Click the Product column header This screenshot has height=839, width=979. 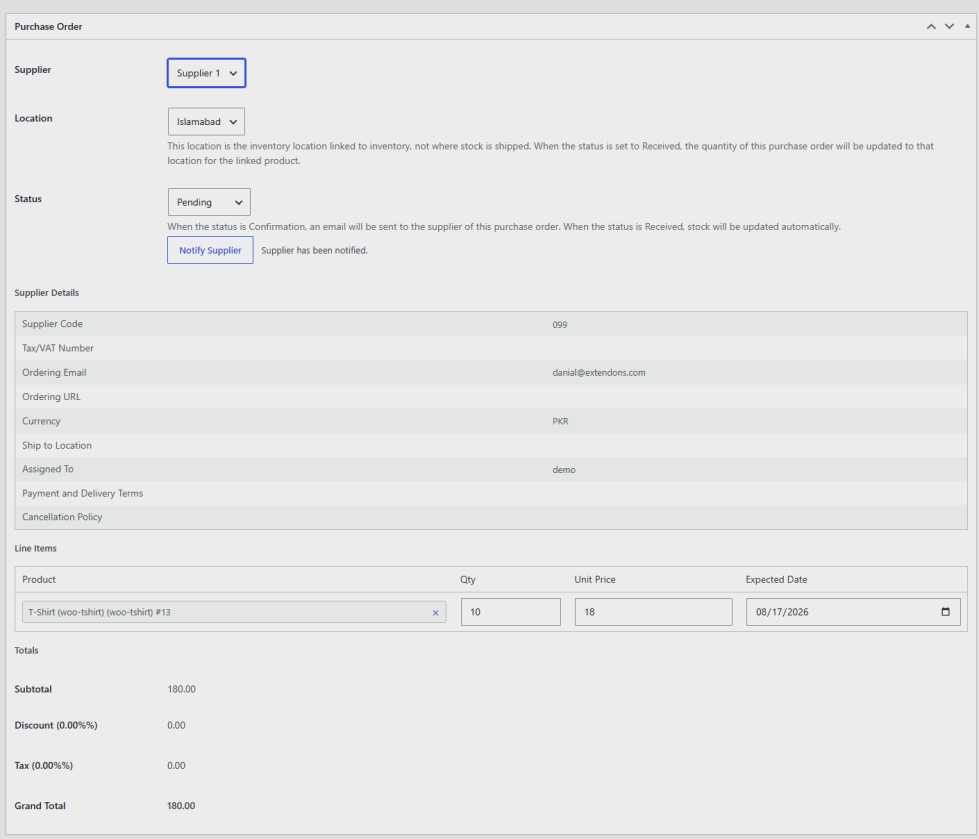(x=39, y=580)
